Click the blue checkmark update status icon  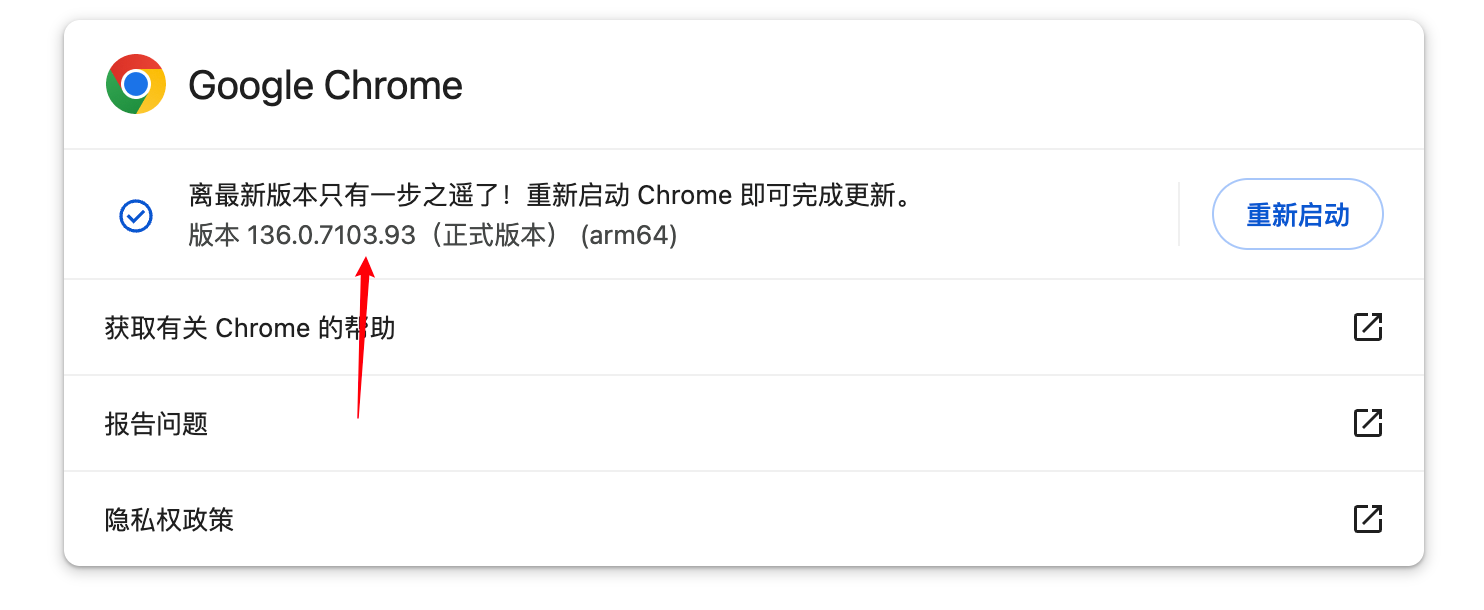coord(136,215)
